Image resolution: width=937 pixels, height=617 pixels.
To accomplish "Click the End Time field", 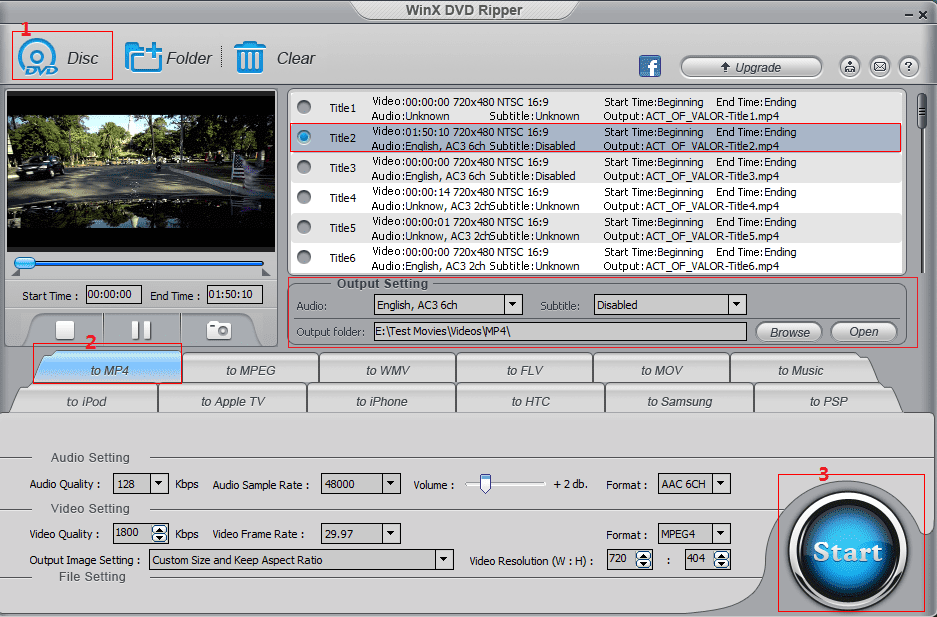I will point(235,294).
